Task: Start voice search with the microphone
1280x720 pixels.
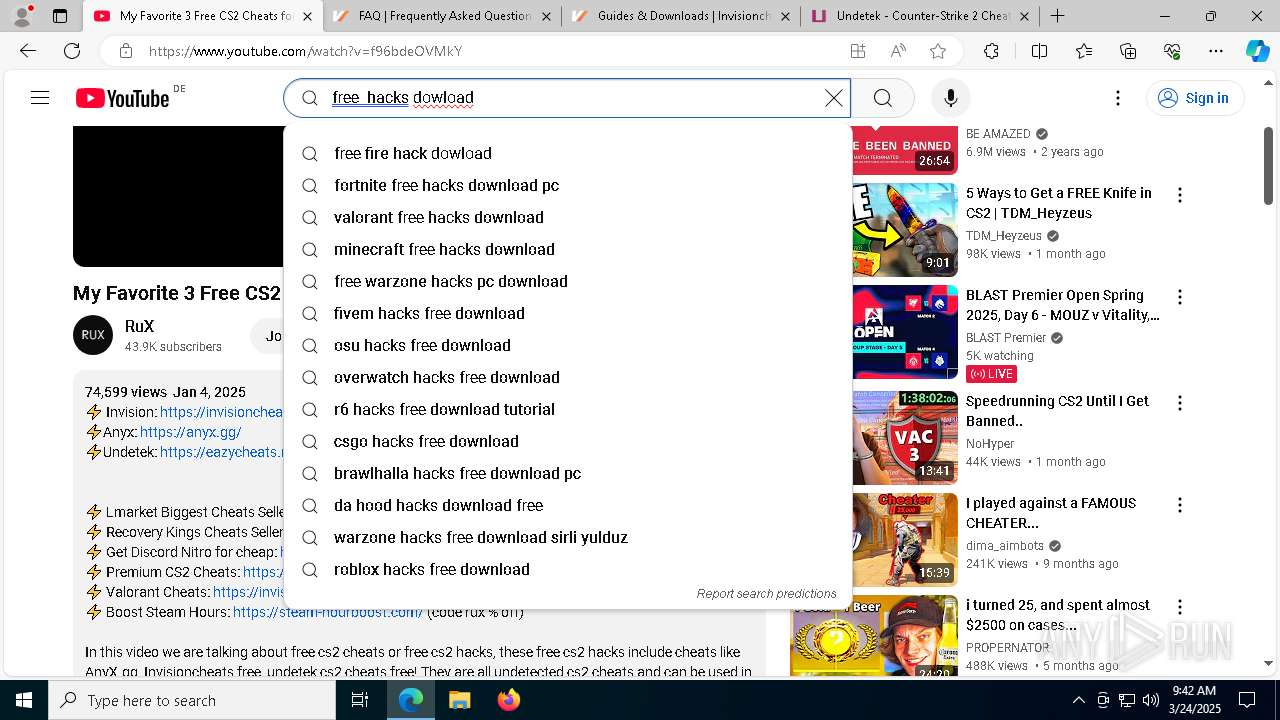Action: point(951,98)
